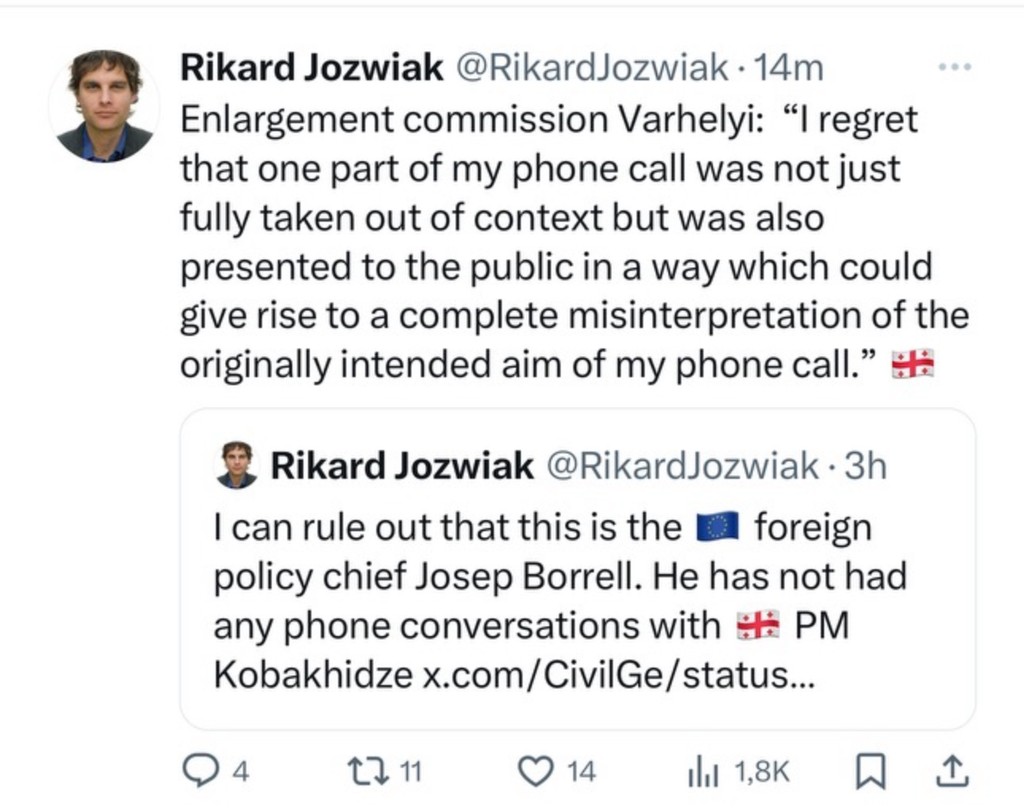Open the @RikardJozwiak handle in the main post header
This screenshot has height=811, width=1024.
coord(592,68)
